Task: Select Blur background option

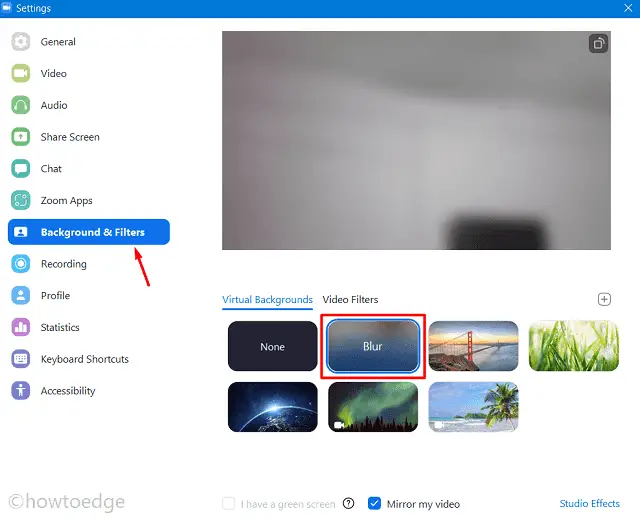Action: tap(373, 346)
